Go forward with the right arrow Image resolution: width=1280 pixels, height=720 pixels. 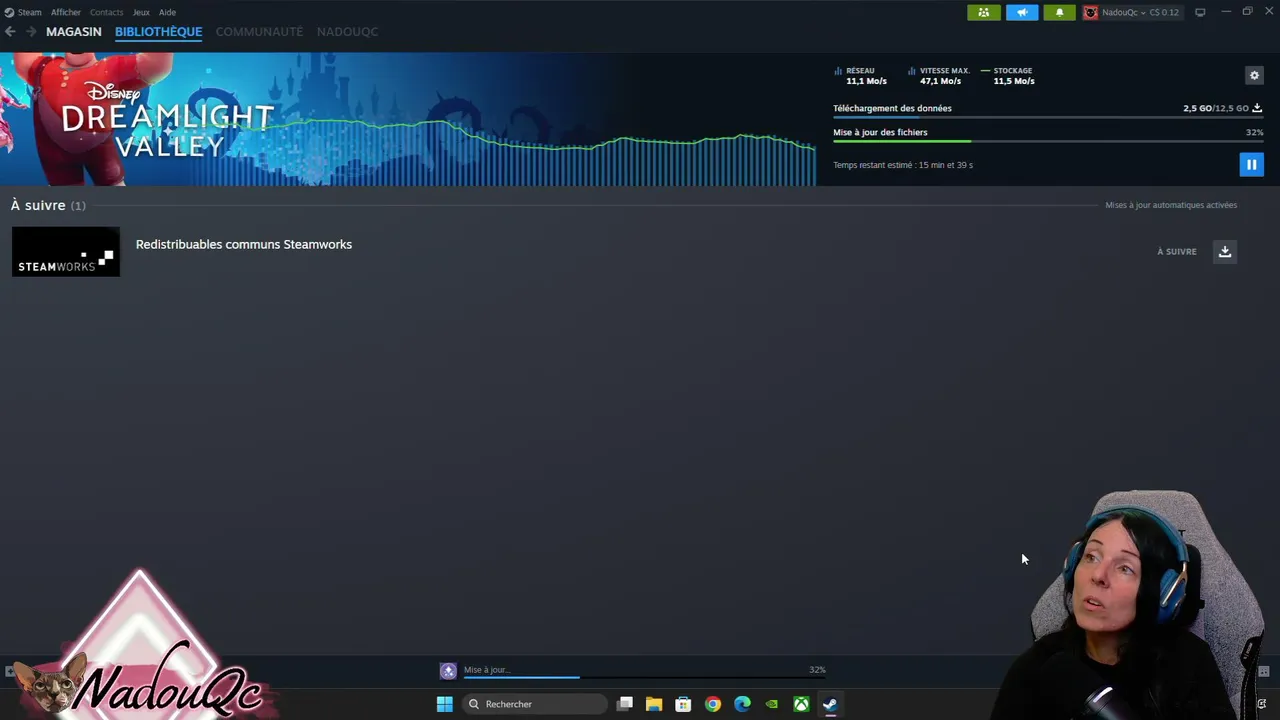click(x=31, y=32)
